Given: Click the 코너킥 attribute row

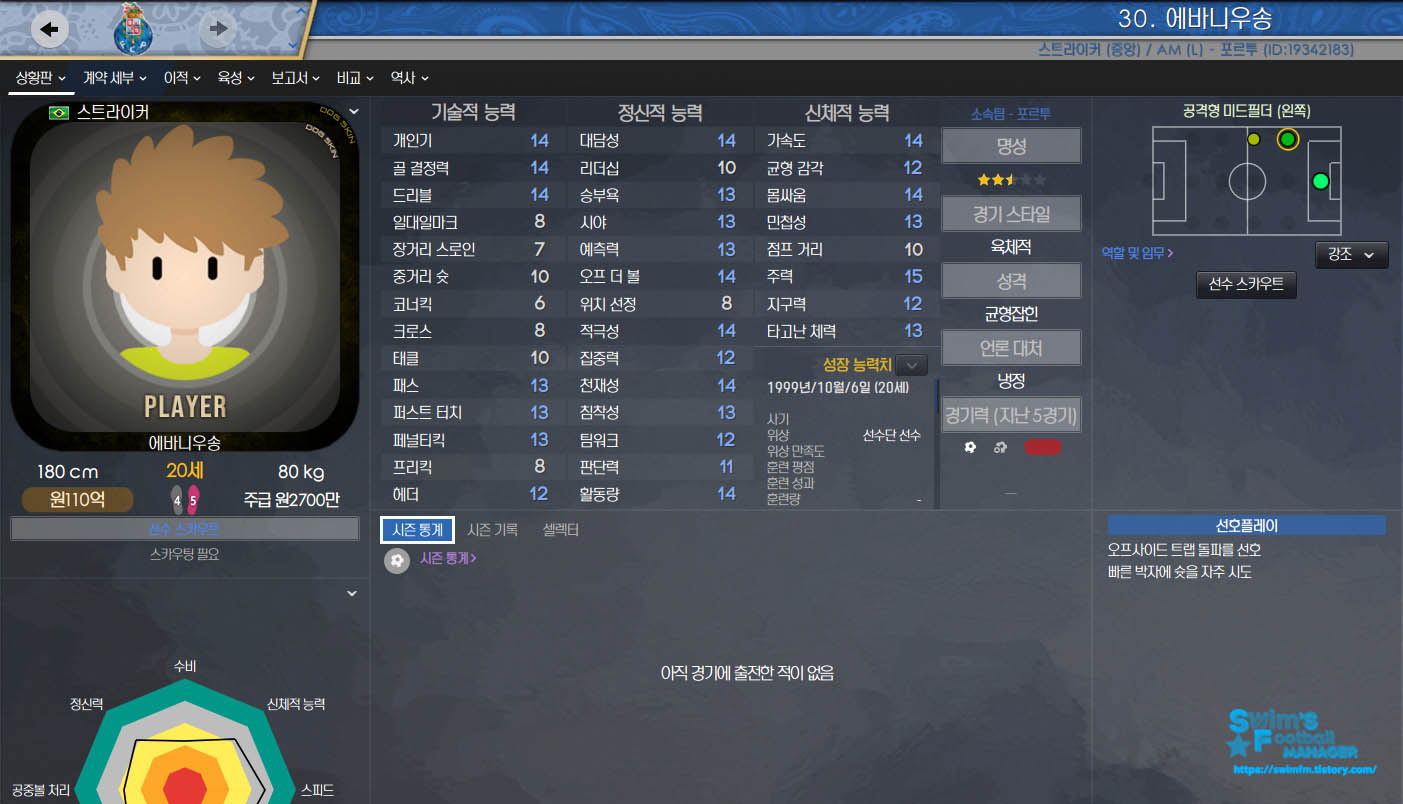Looking at the screenshot, I should point(471,303).
